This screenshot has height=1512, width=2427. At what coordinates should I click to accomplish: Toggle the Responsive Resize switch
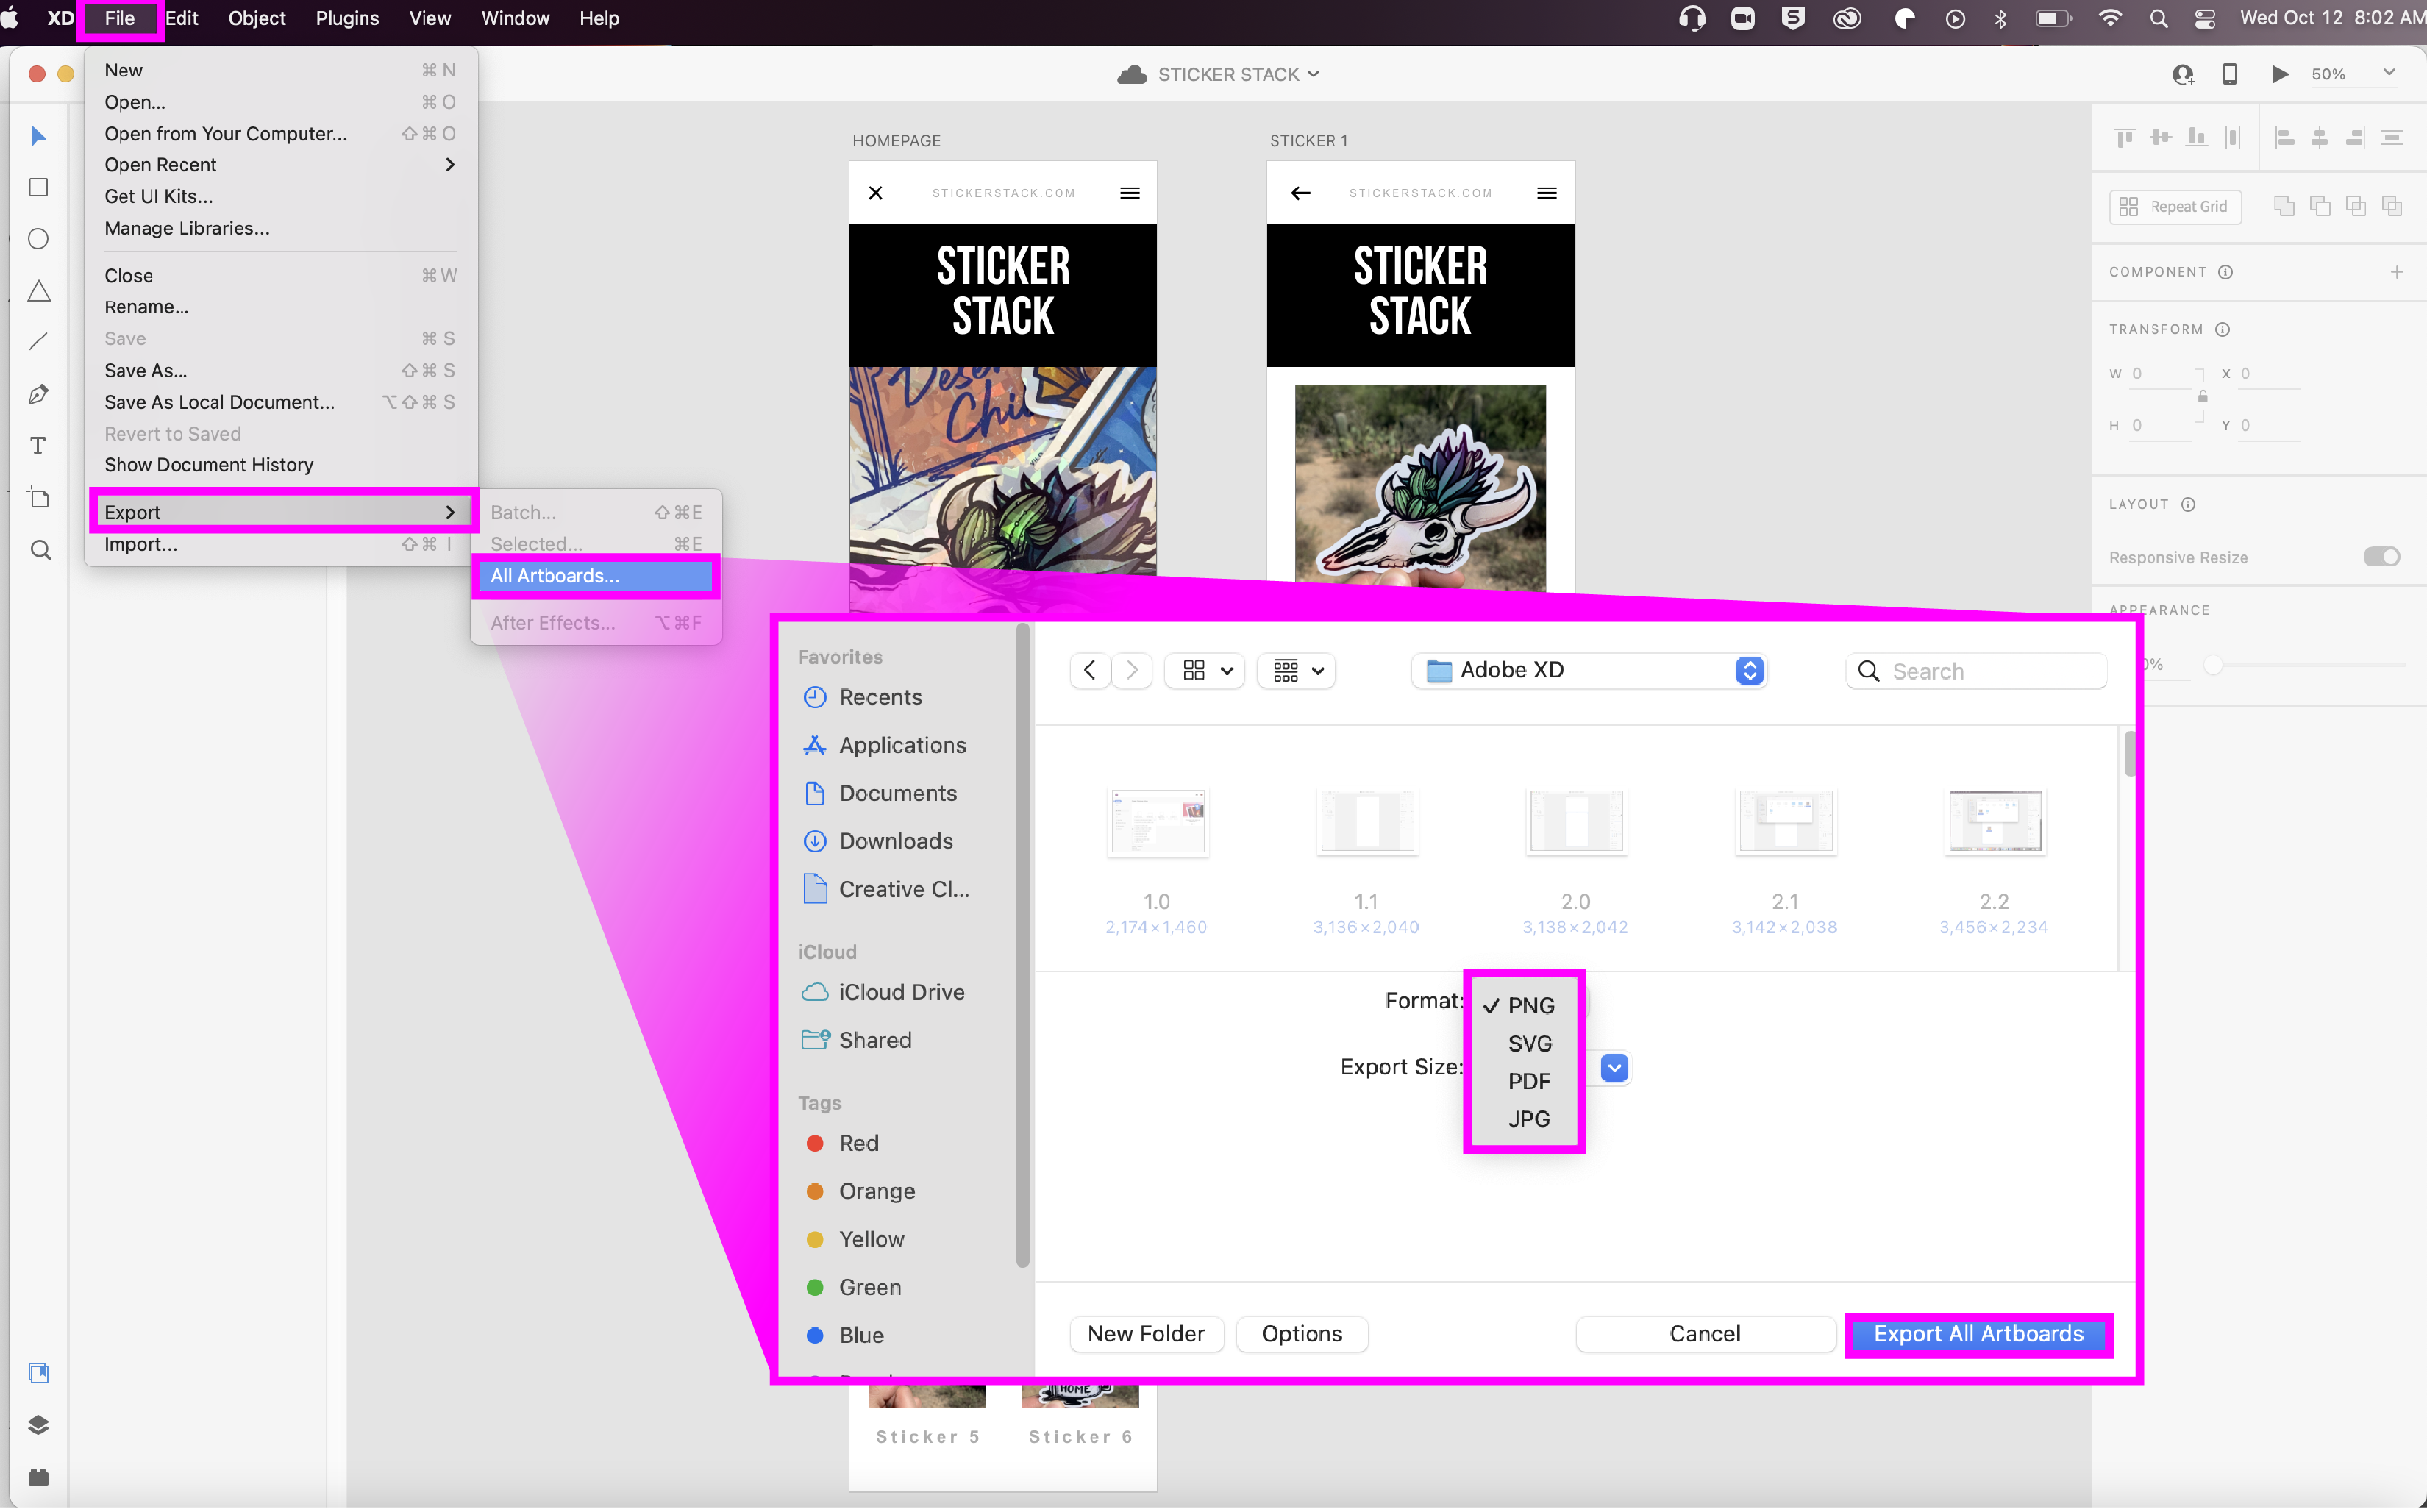[x=2381, y=557]
